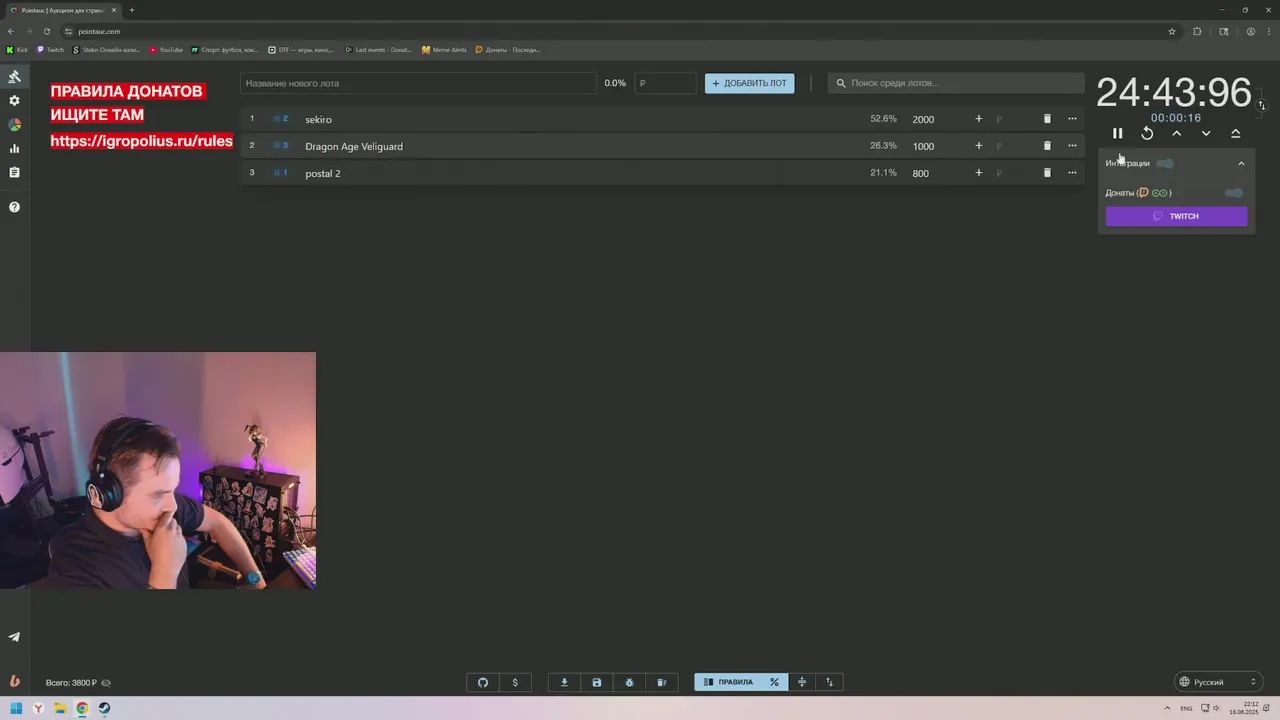Click the save floppy icon in bottom toolbar
The image size is (1280, 720).
597,682
